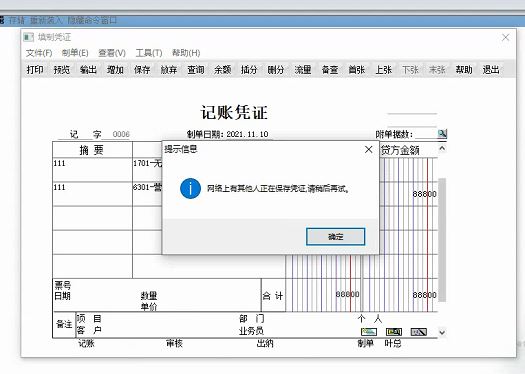
Task: Open the 工具(T) menu
Action: 149,53
